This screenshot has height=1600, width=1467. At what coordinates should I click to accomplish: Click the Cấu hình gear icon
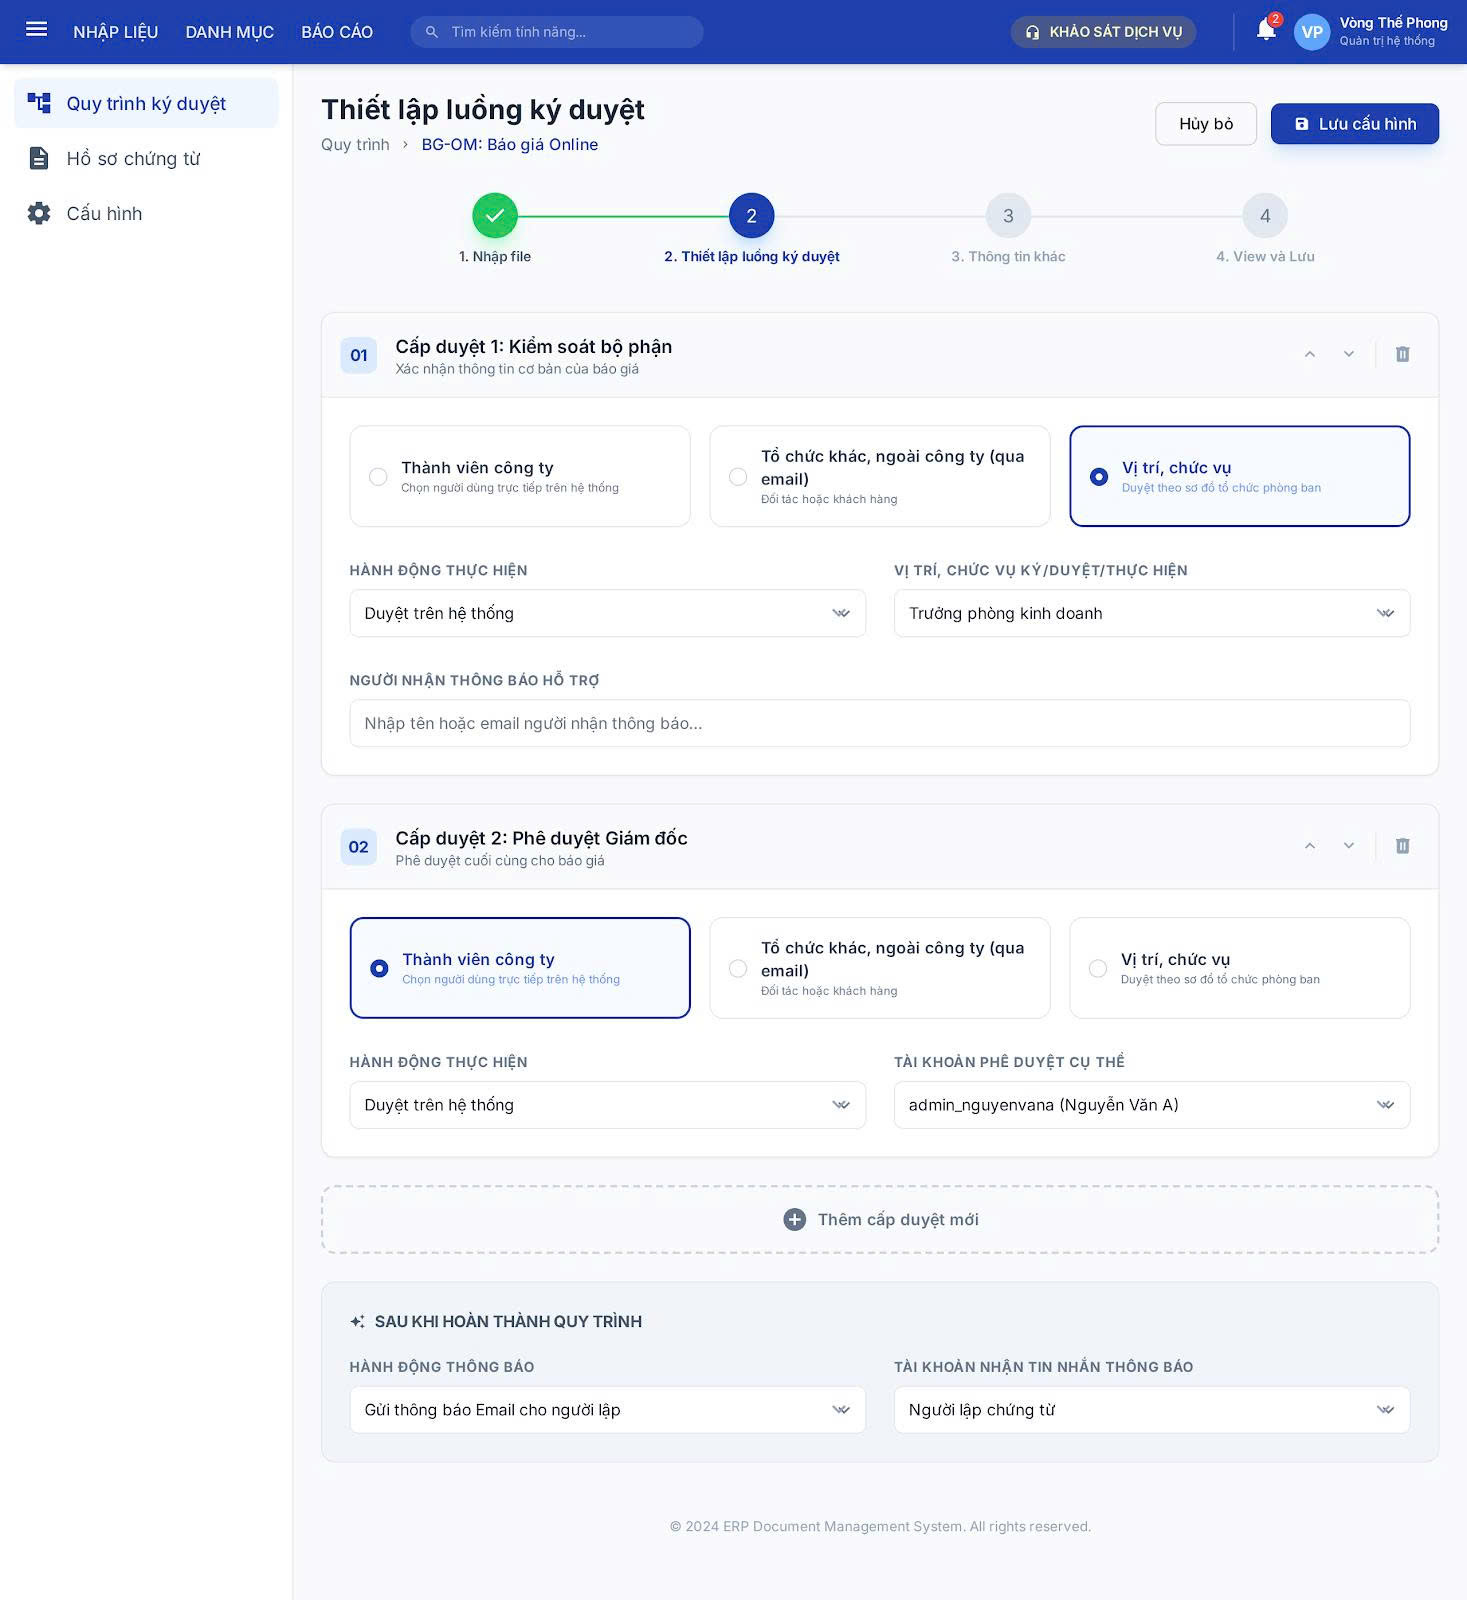pos(39,214)
